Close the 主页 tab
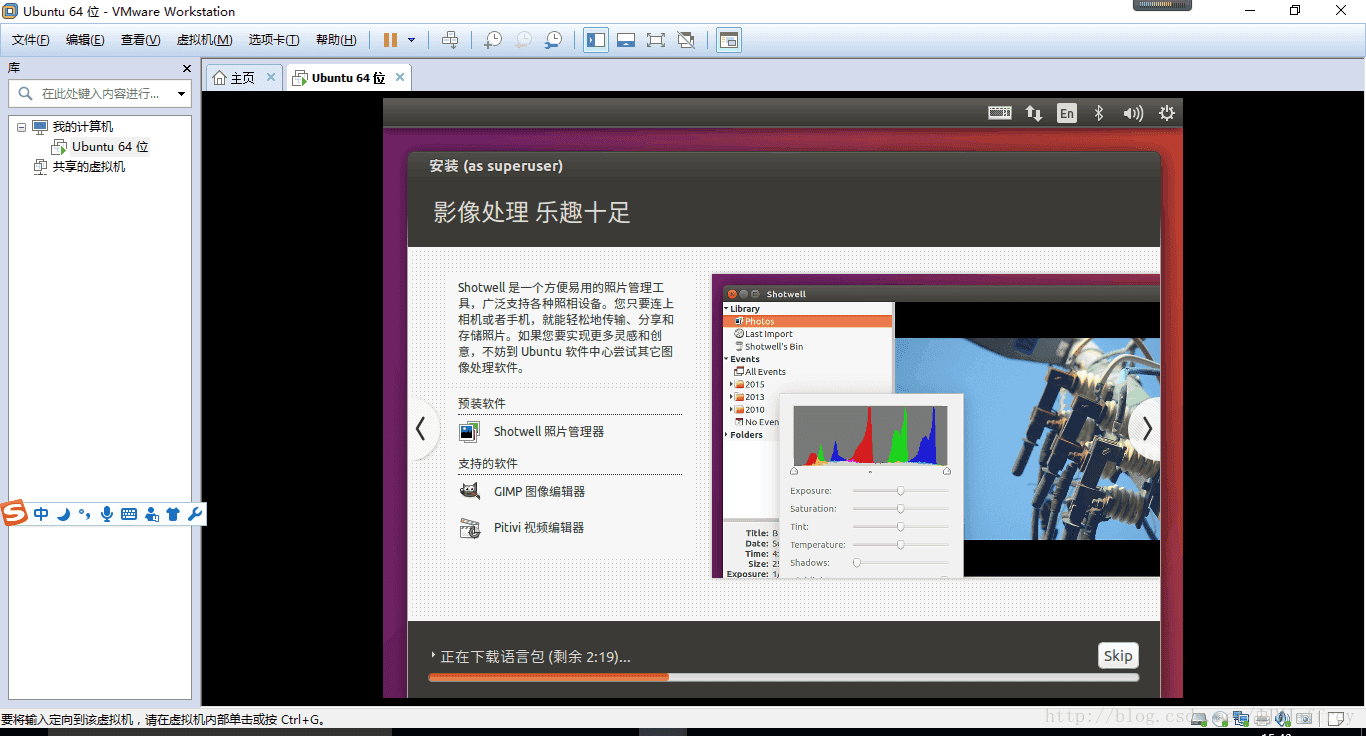Viewport: 1366px width, 736px height. point(271,77)
